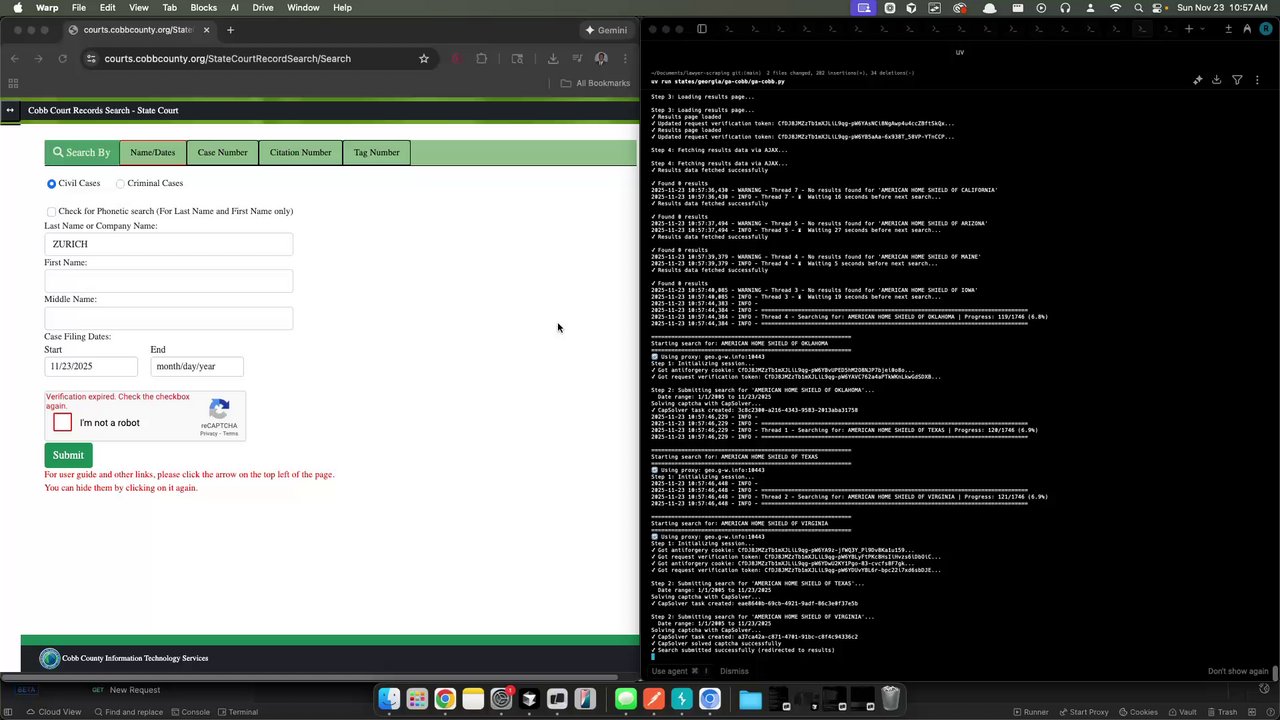Launch Google Chrome from the Dock
The width and height of the screenshot is (1280, 720).
(445, 699)
